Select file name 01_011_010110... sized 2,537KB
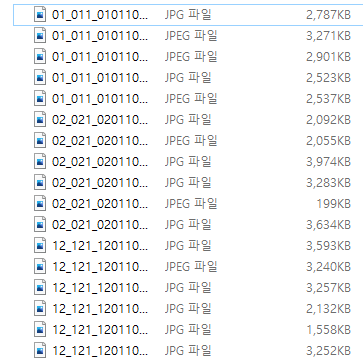 pos(100,99)
